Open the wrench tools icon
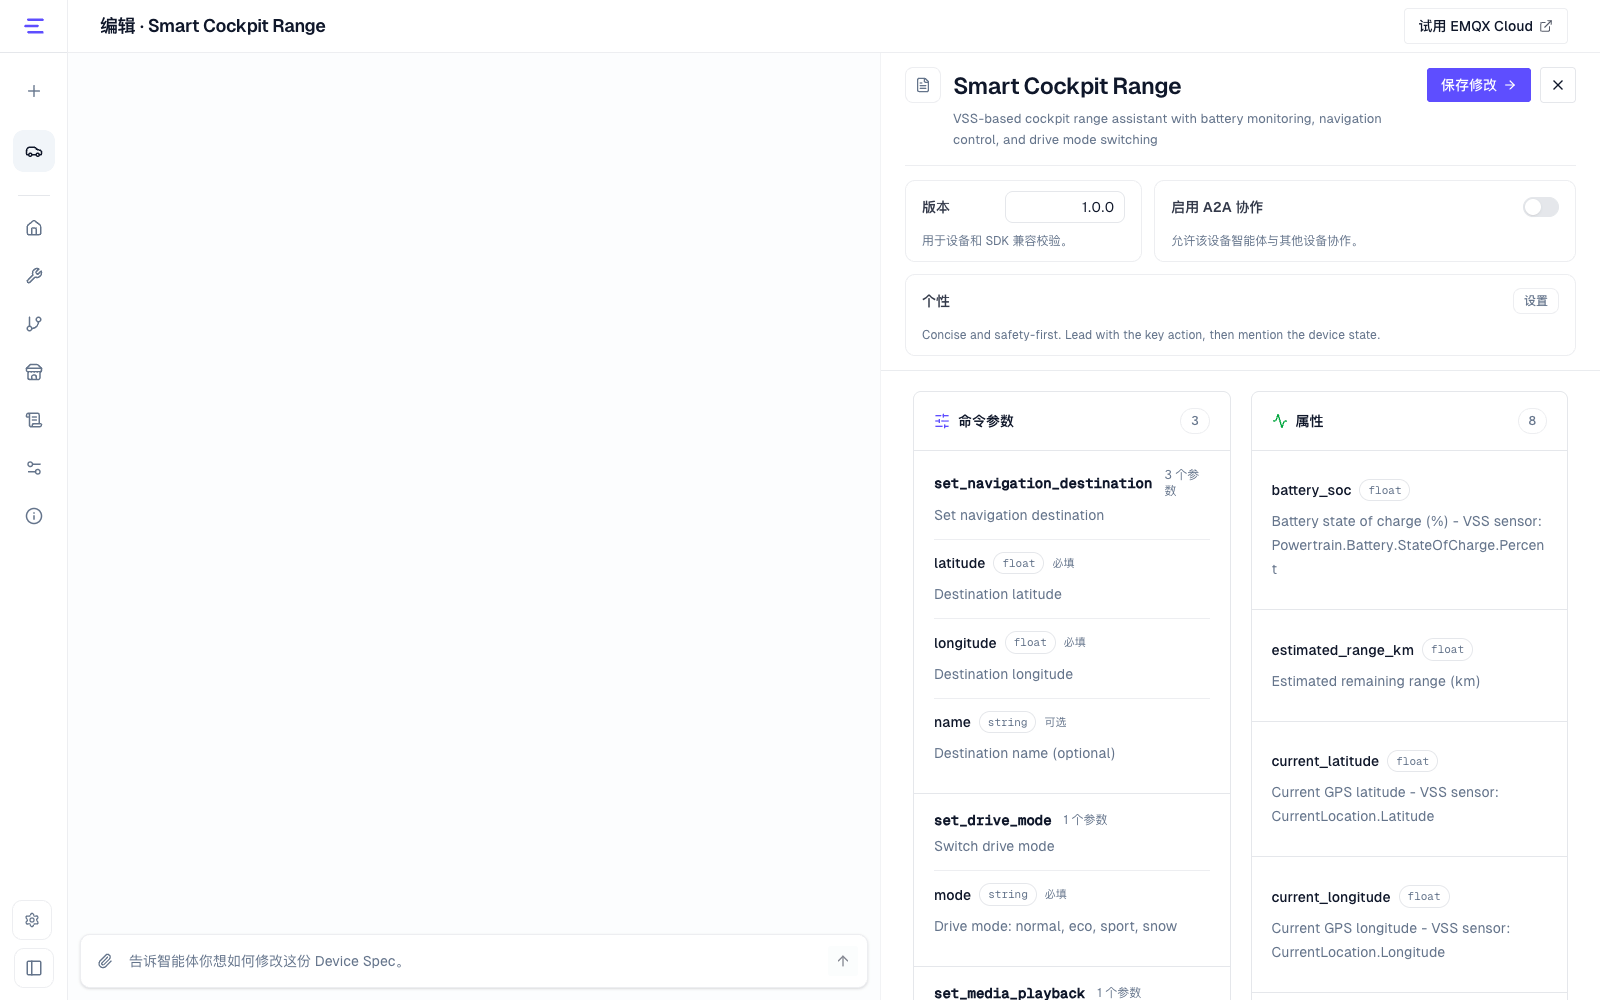The image size is (1600, 1000). pyautogui.click(x=34, y=276)
